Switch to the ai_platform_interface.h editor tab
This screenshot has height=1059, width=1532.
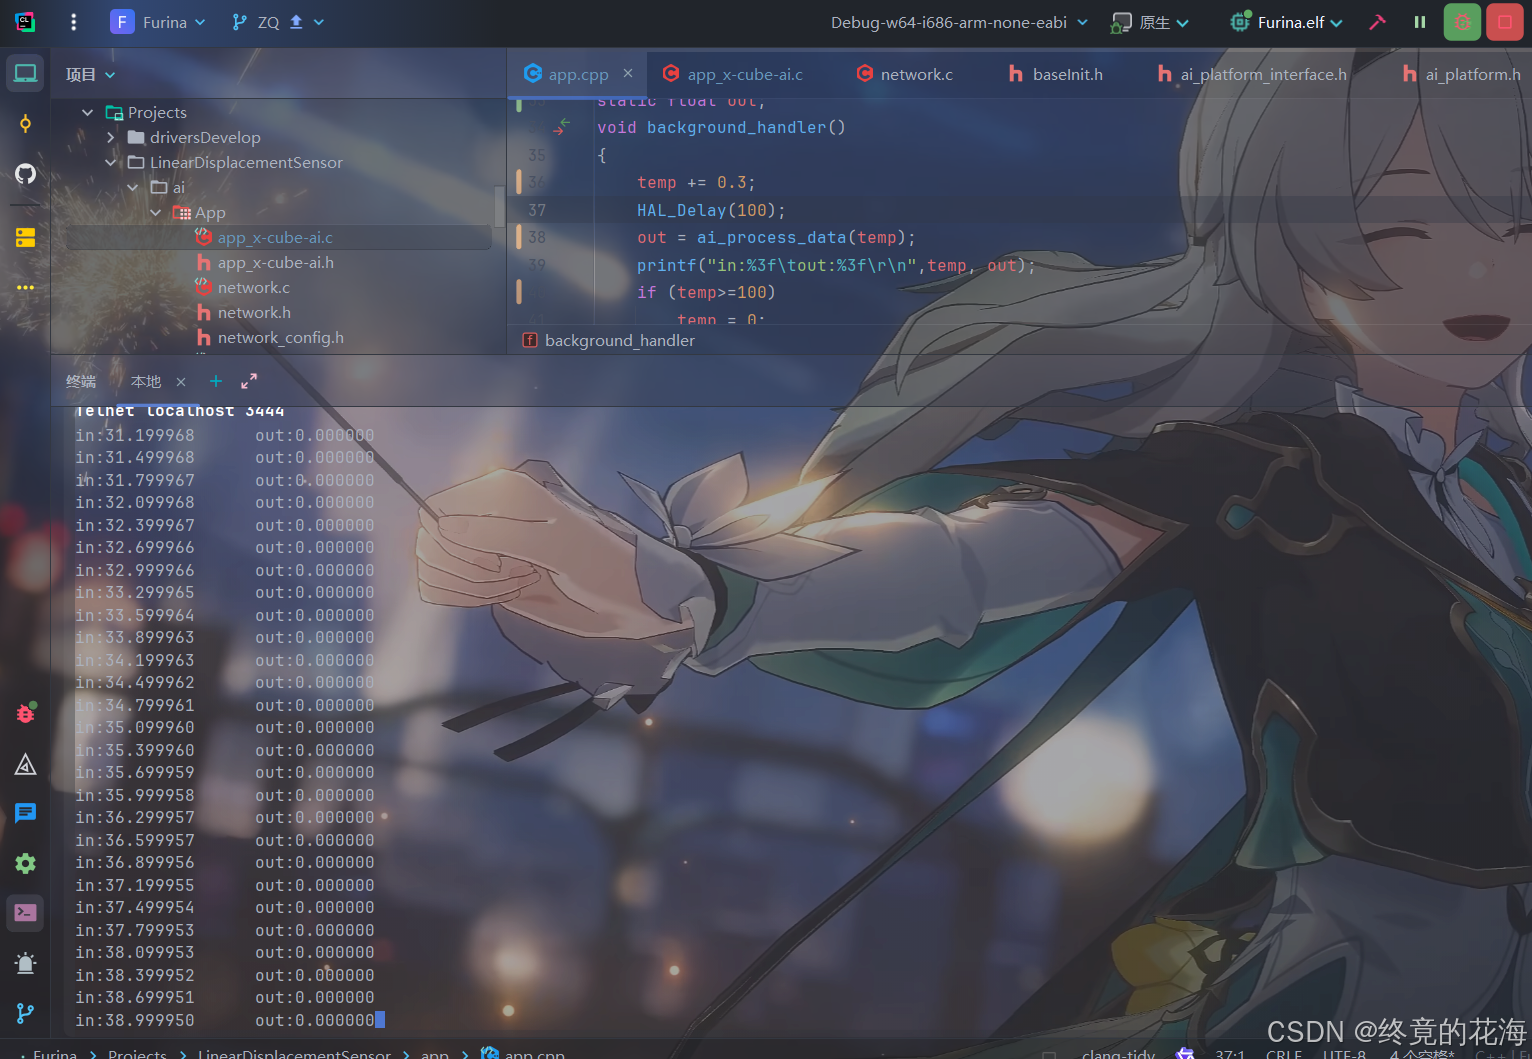click(x=1252, y=74)
